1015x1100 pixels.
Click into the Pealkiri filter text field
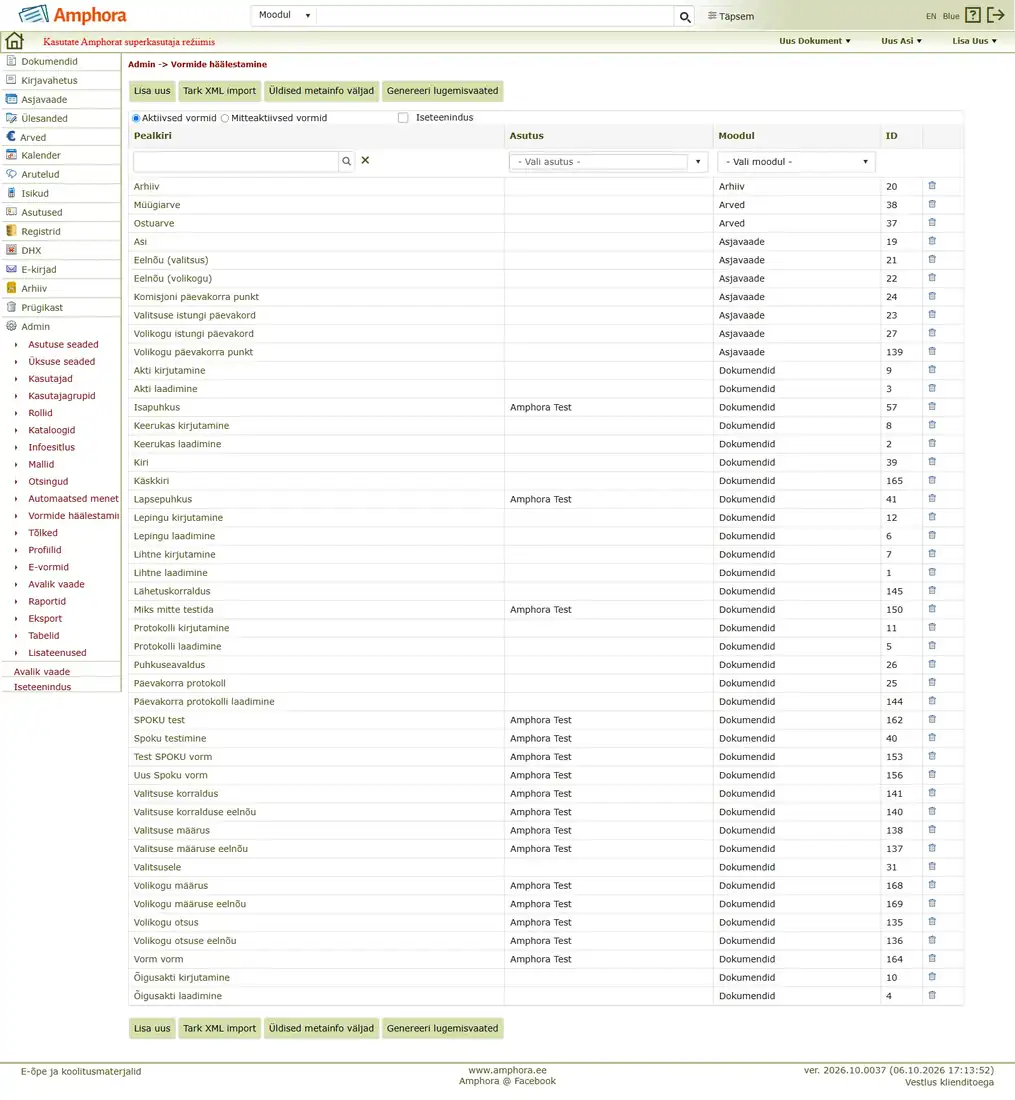[236, 161]
